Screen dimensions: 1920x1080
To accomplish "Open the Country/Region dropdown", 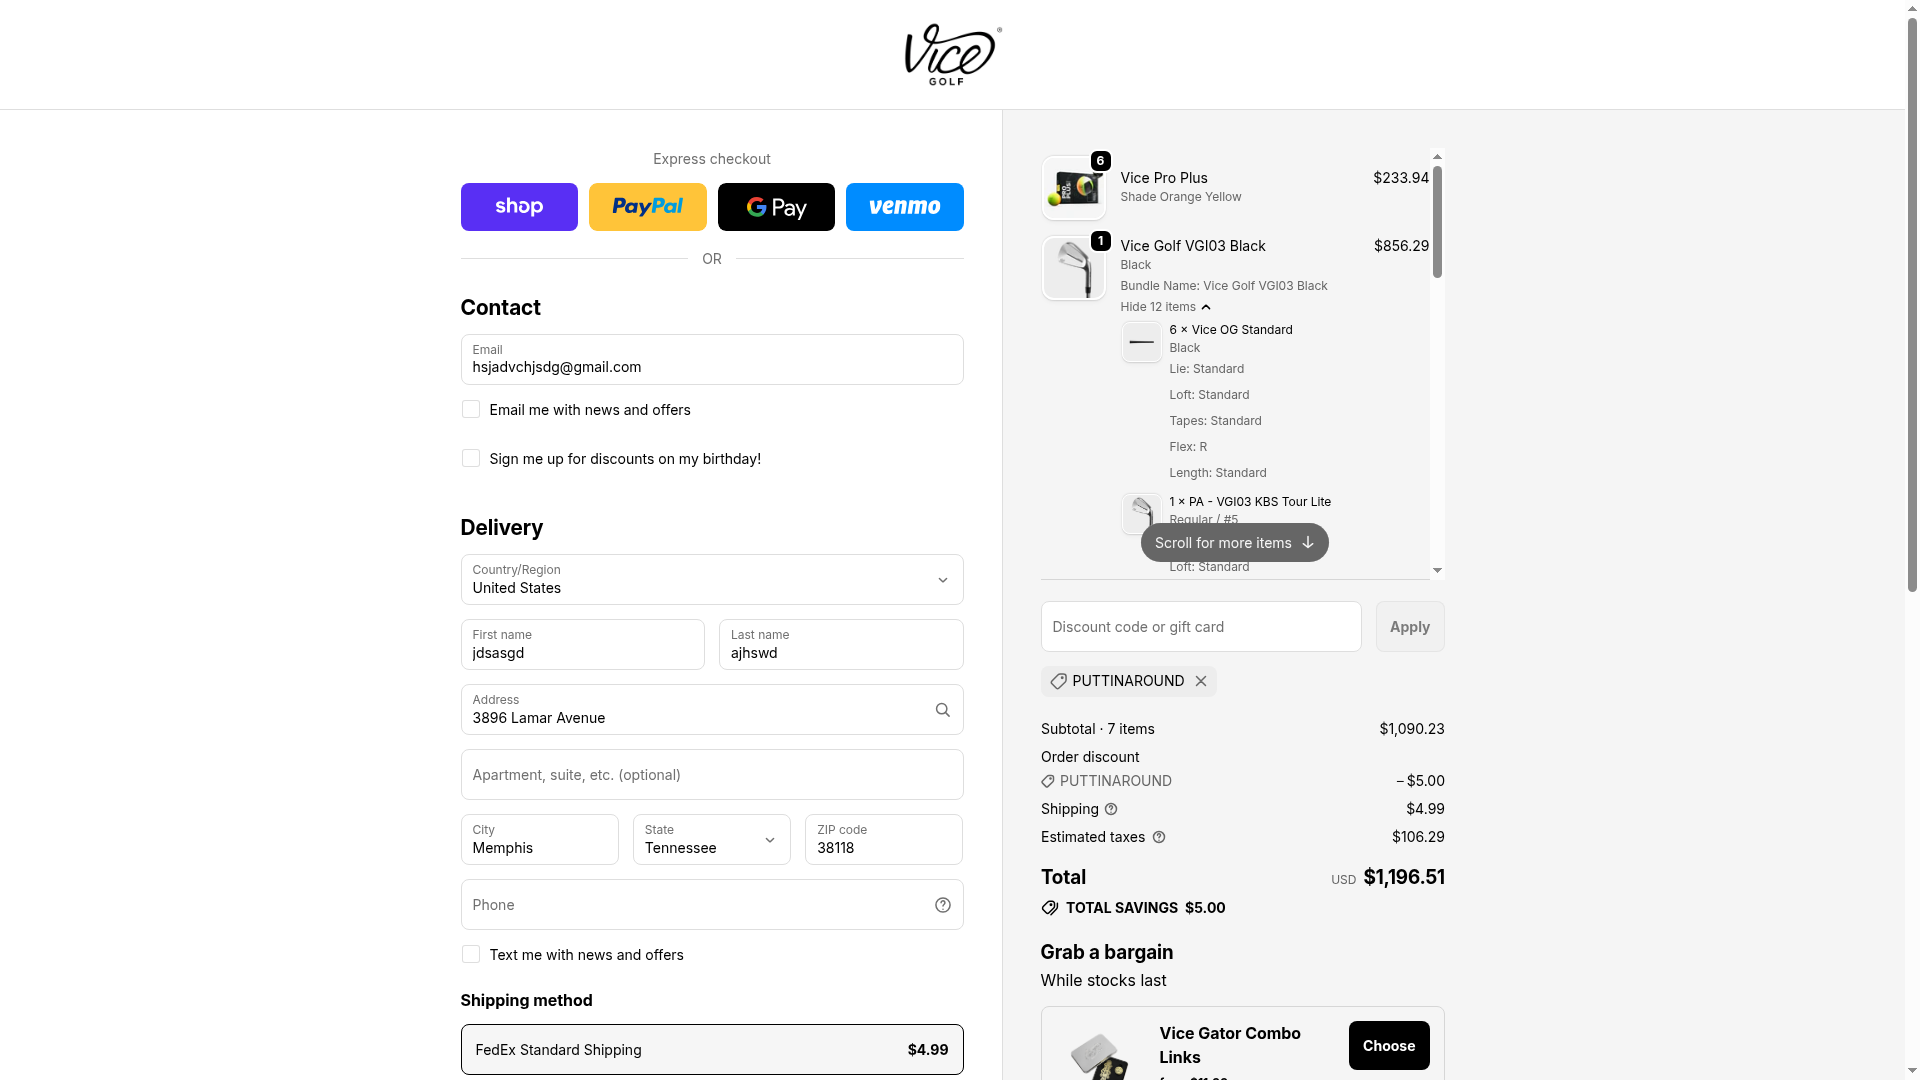I will click(x=711, y=580).
